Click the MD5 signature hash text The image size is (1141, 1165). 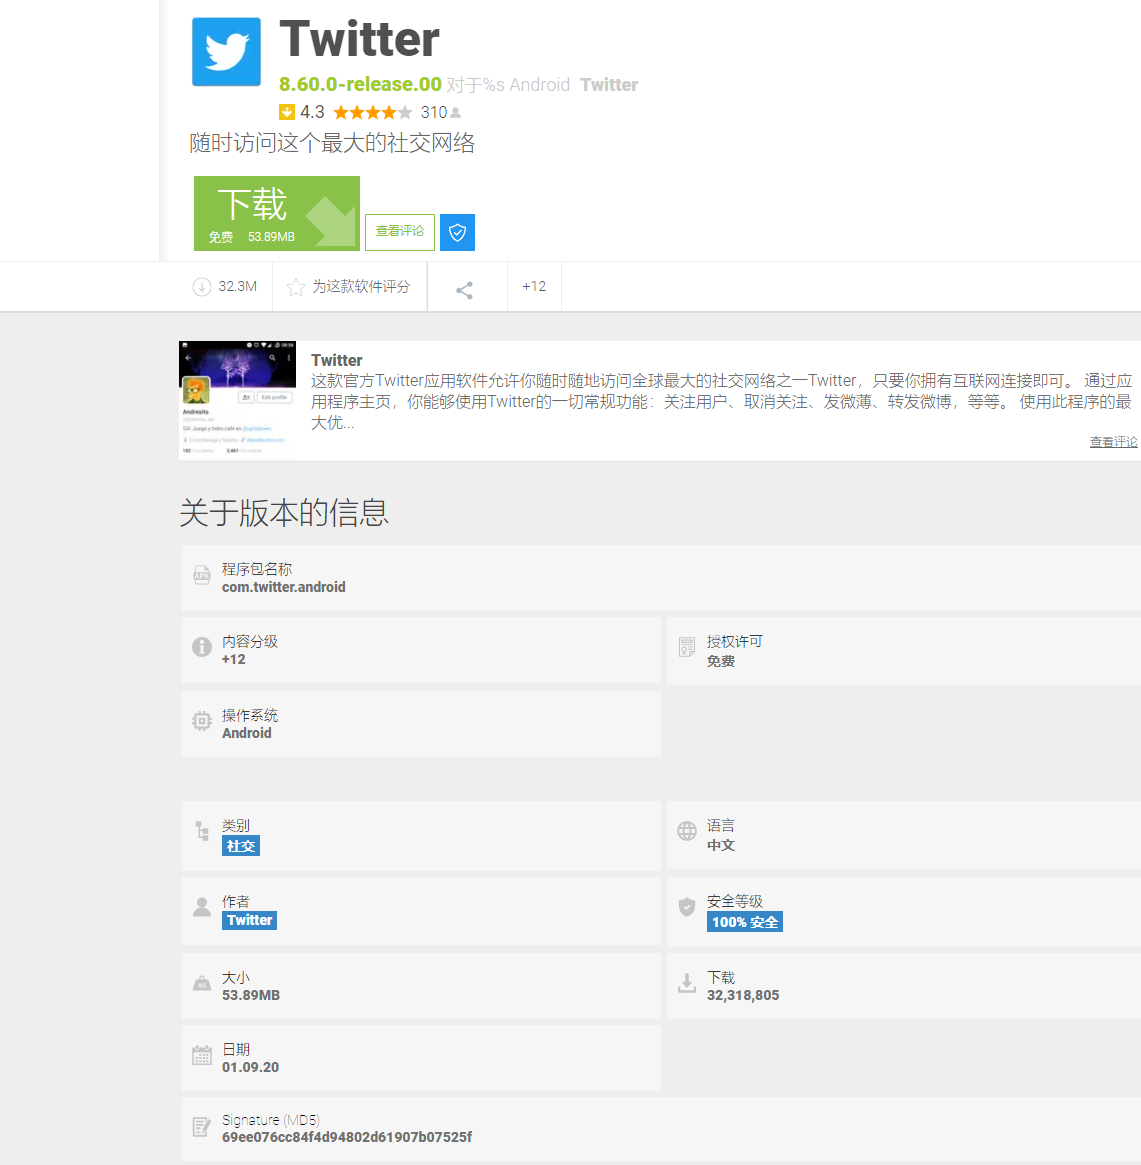tap(347, 1137)
